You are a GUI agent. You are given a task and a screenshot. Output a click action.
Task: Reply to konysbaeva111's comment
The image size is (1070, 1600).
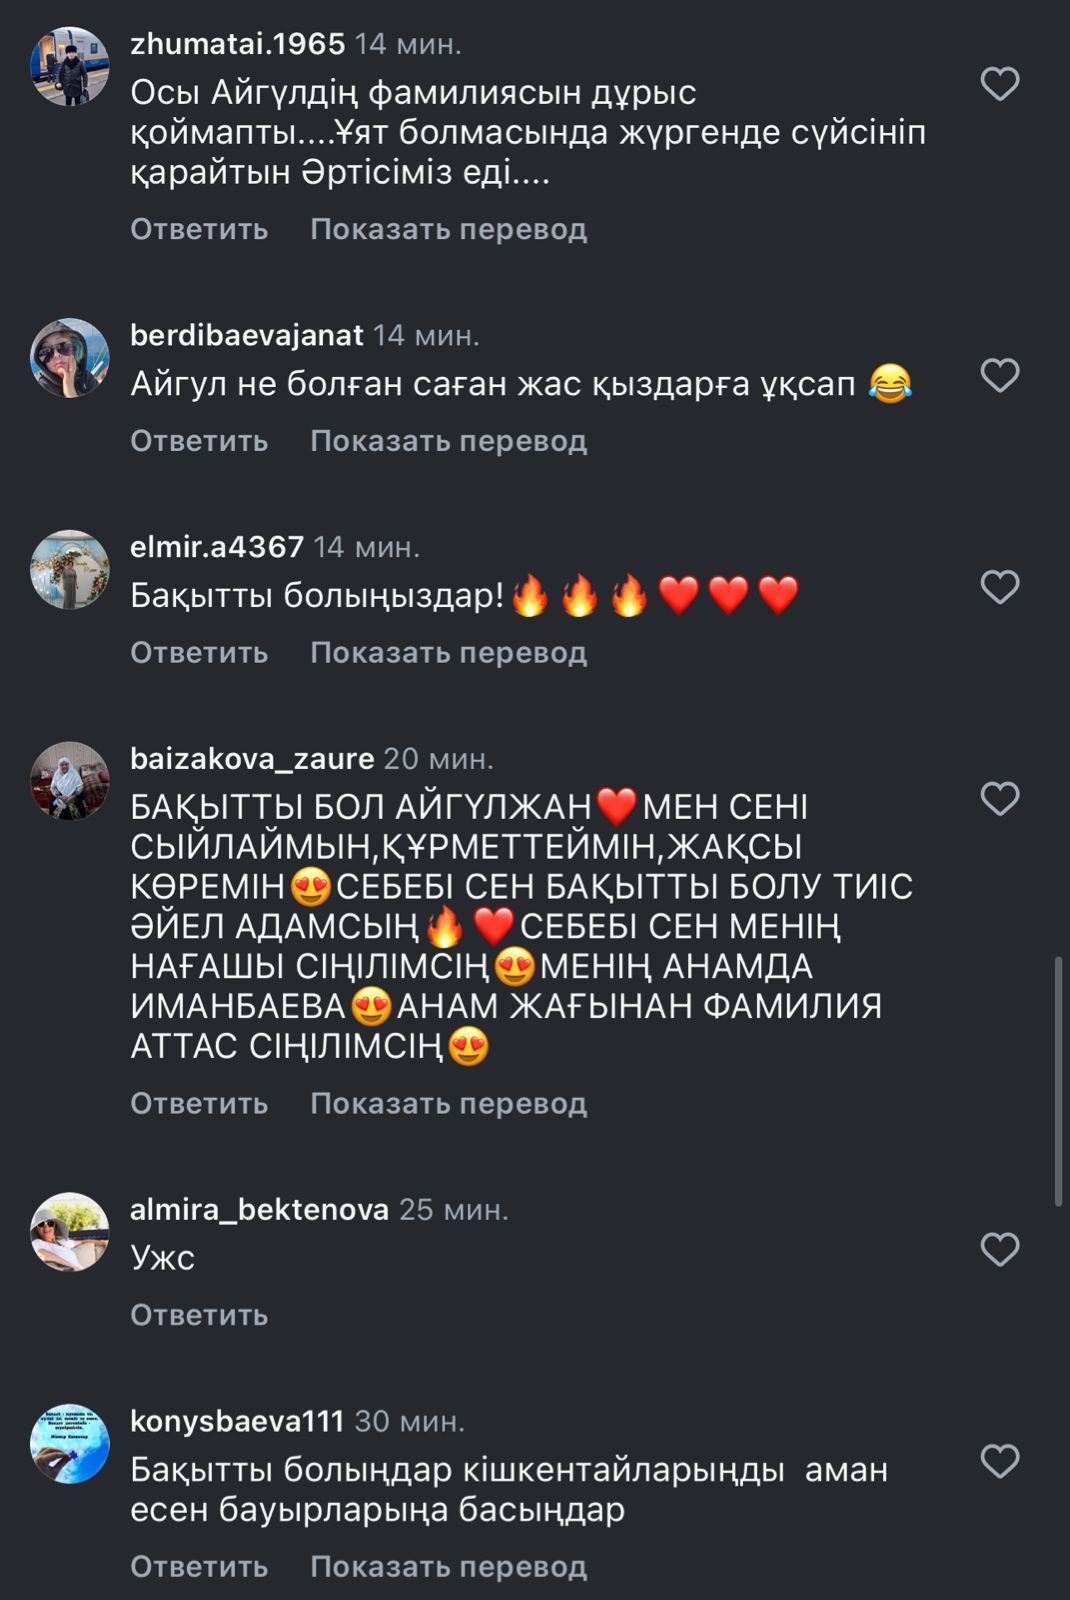[199, 1567]
